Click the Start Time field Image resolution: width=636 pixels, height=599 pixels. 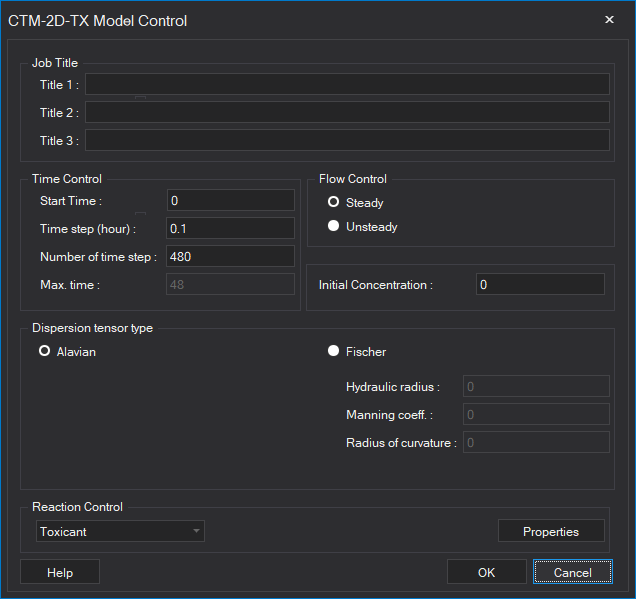[230, 200]
